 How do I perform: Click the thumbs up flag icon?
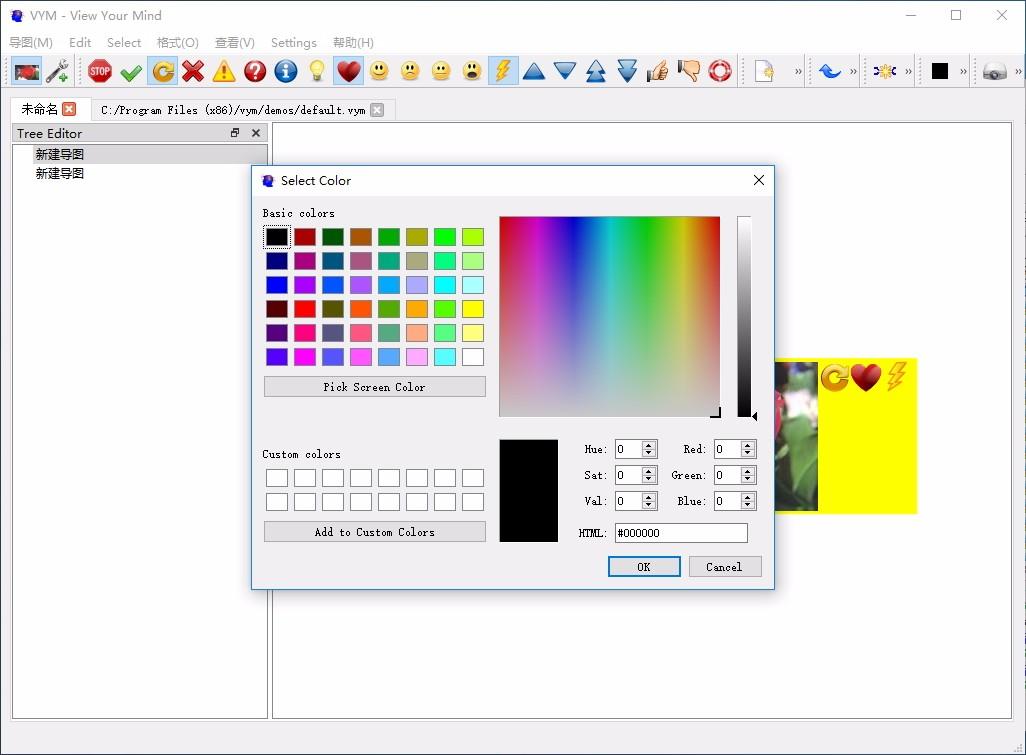coord(658,71)
